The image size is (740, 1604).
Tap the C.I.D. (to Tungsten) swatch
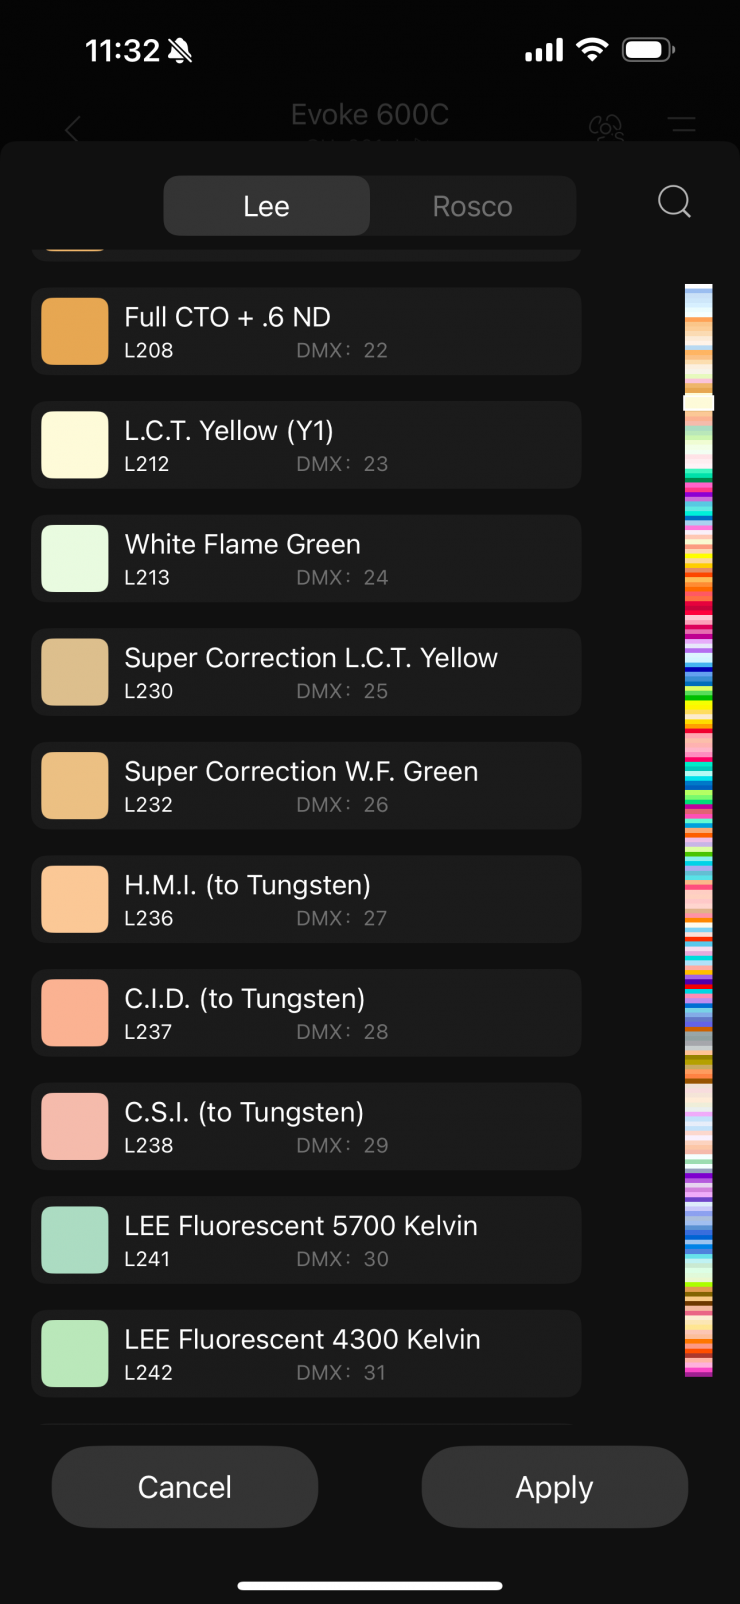[x=75, y=1013]
